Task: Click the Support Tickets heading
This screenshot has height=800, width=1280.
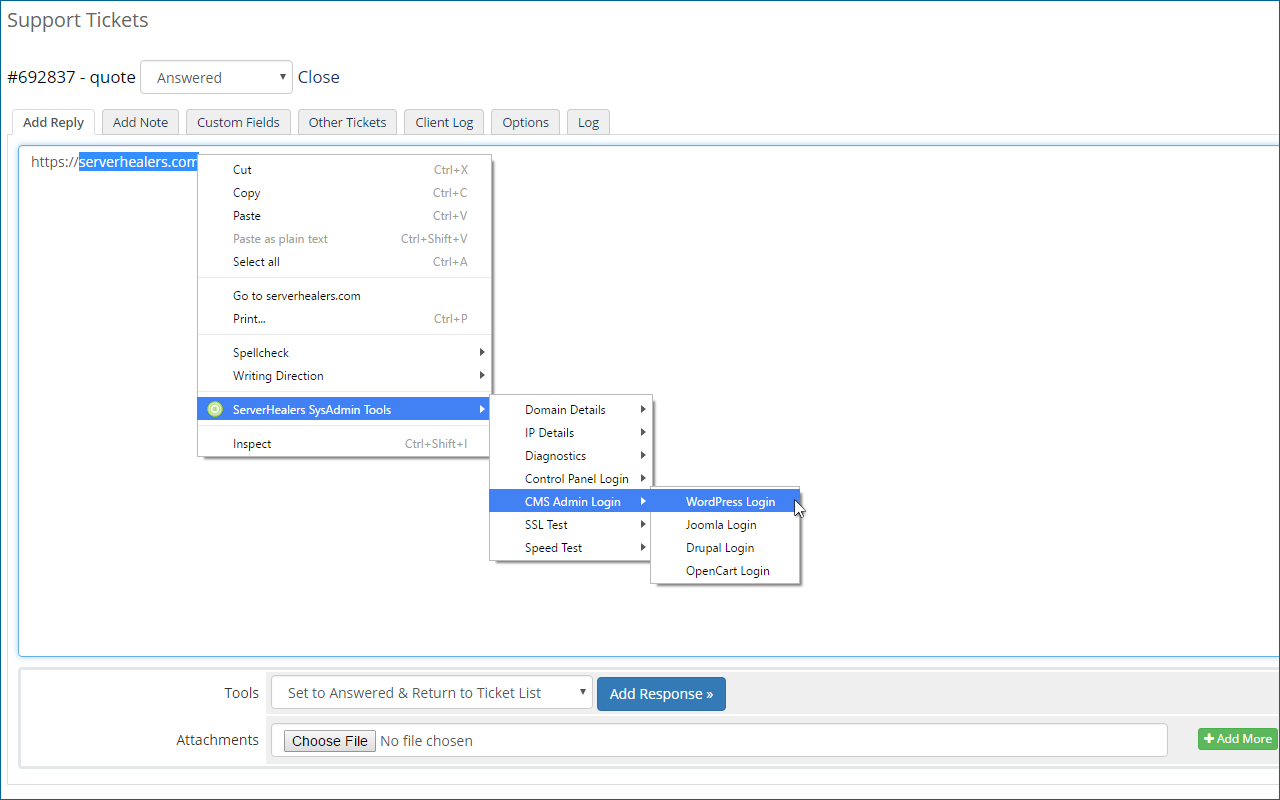Action: (78, 20)
